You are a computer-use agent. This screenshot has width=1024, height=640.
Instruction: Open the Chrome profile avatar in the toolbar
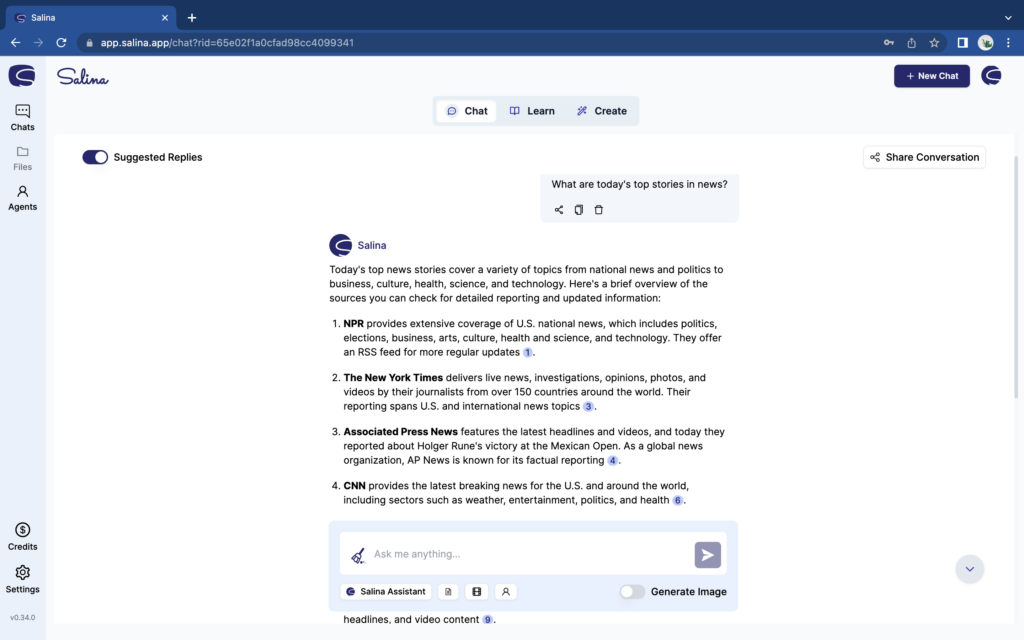(x=985, y=42)
